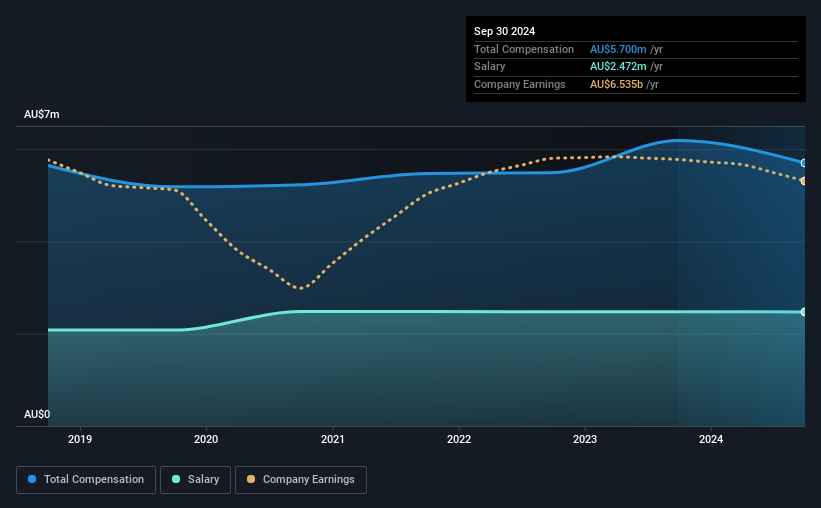Click the AU$0 y-axis label
The height and width of the screenshot is (508, 821).
[x=37, y=414]
